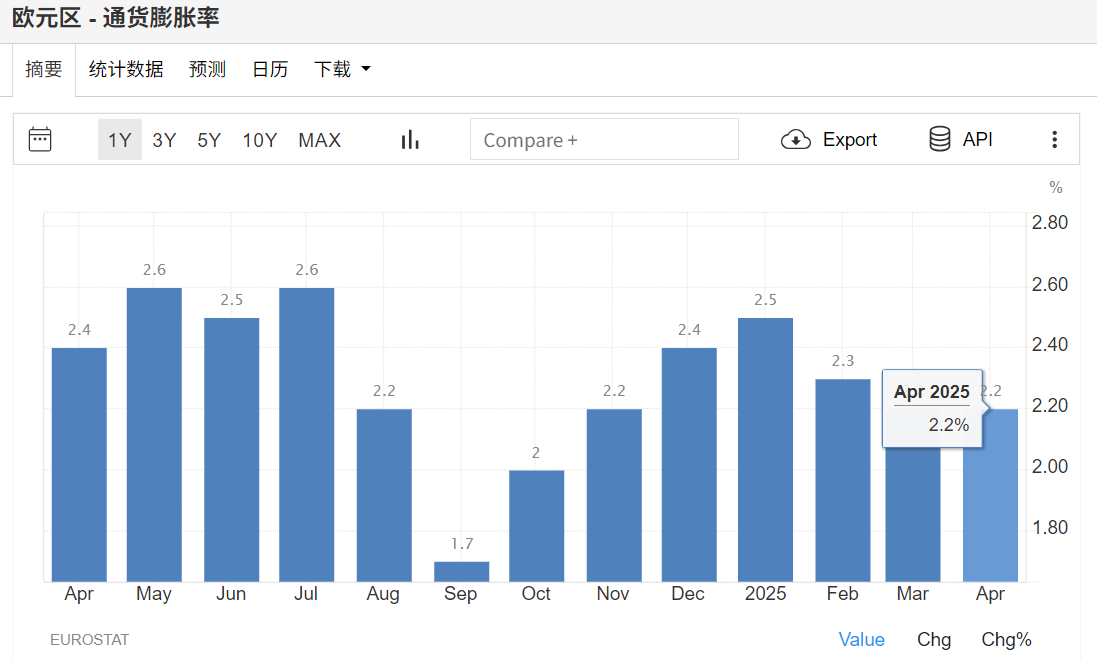Click the 2025 x-axis label
The height and width of the screenshot is (659, 1097).
coord(765,593)
